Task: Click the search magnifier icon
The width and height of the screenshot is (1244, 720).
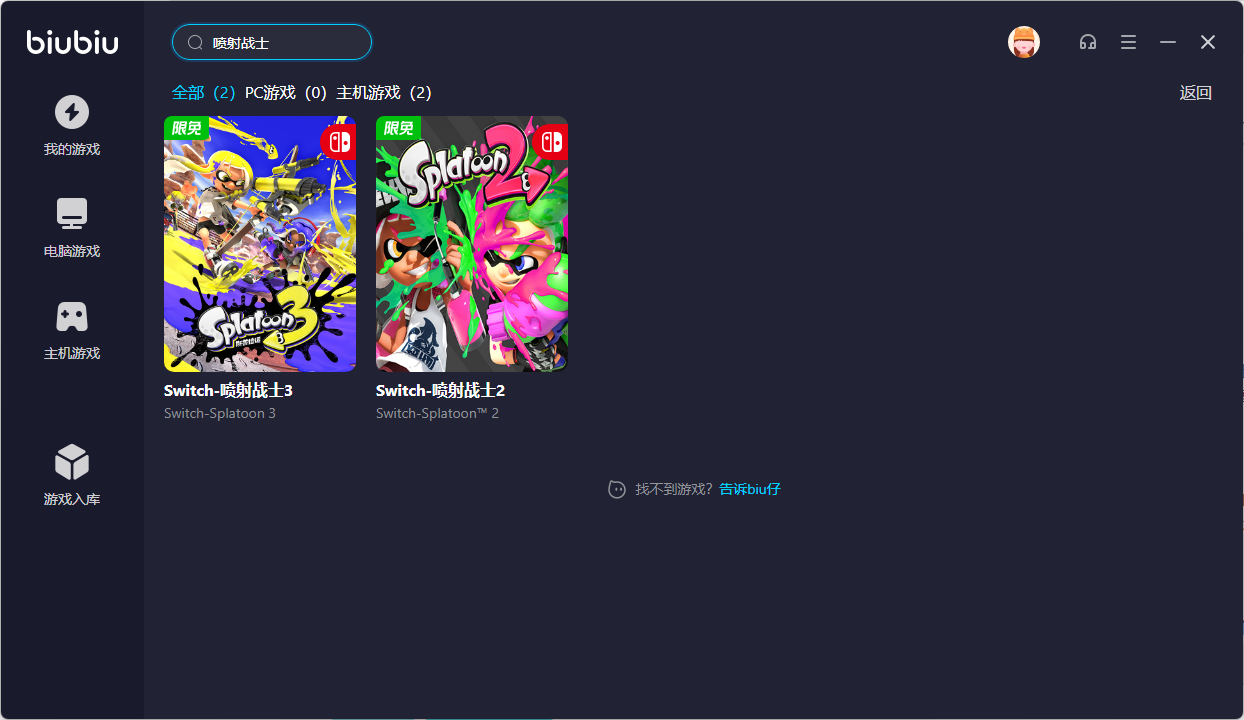Action: tap(196, 43)
